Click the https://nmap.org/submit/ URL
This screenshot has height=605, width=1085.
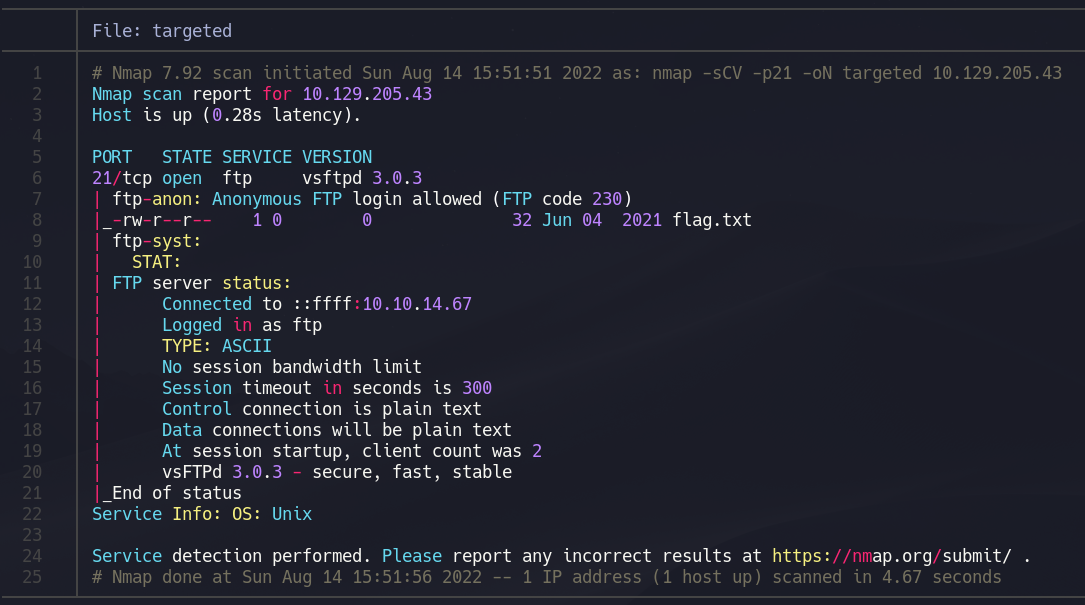coord(891,556)
